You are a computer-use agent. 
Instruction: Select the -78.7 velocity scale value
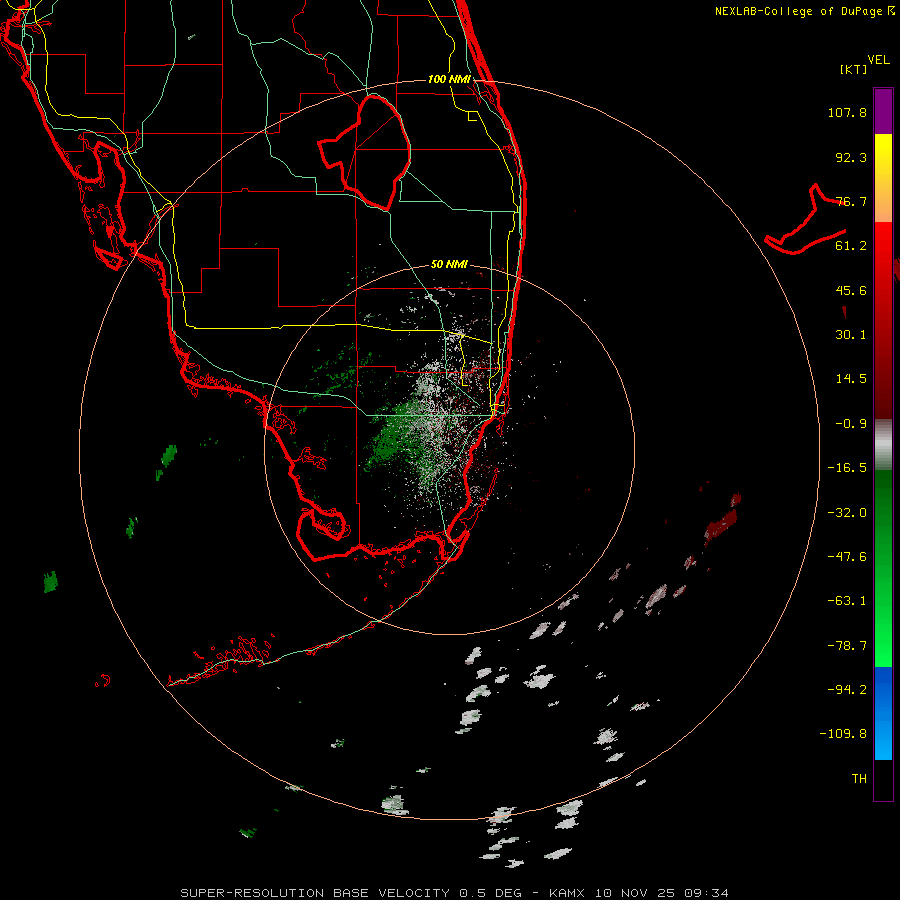click(x=847, y=646)
